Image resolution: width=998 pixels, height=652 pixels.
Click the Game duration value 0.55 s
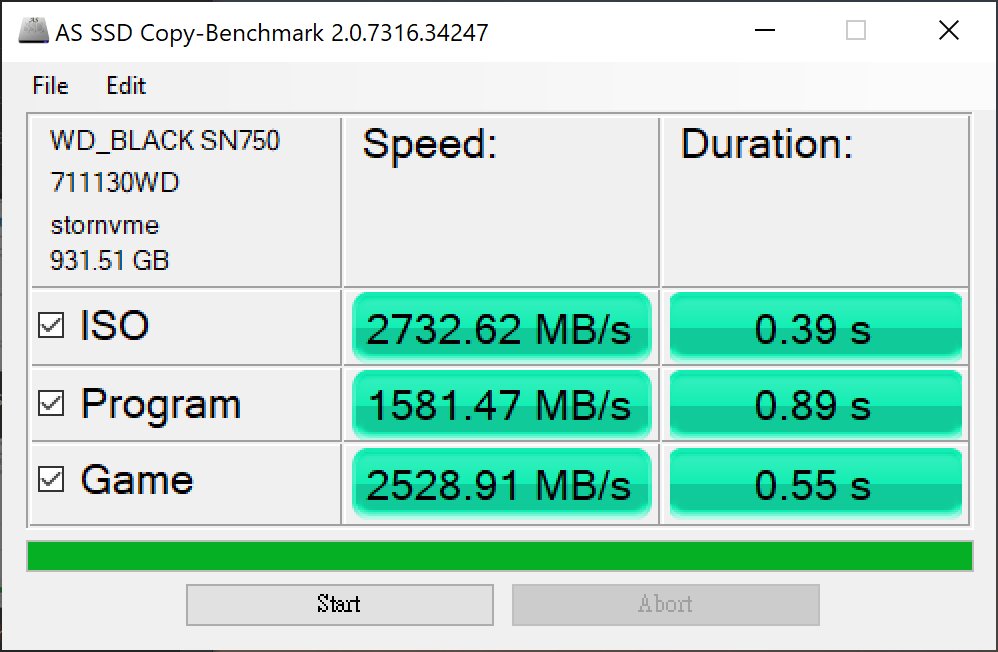tap(814, 482)
